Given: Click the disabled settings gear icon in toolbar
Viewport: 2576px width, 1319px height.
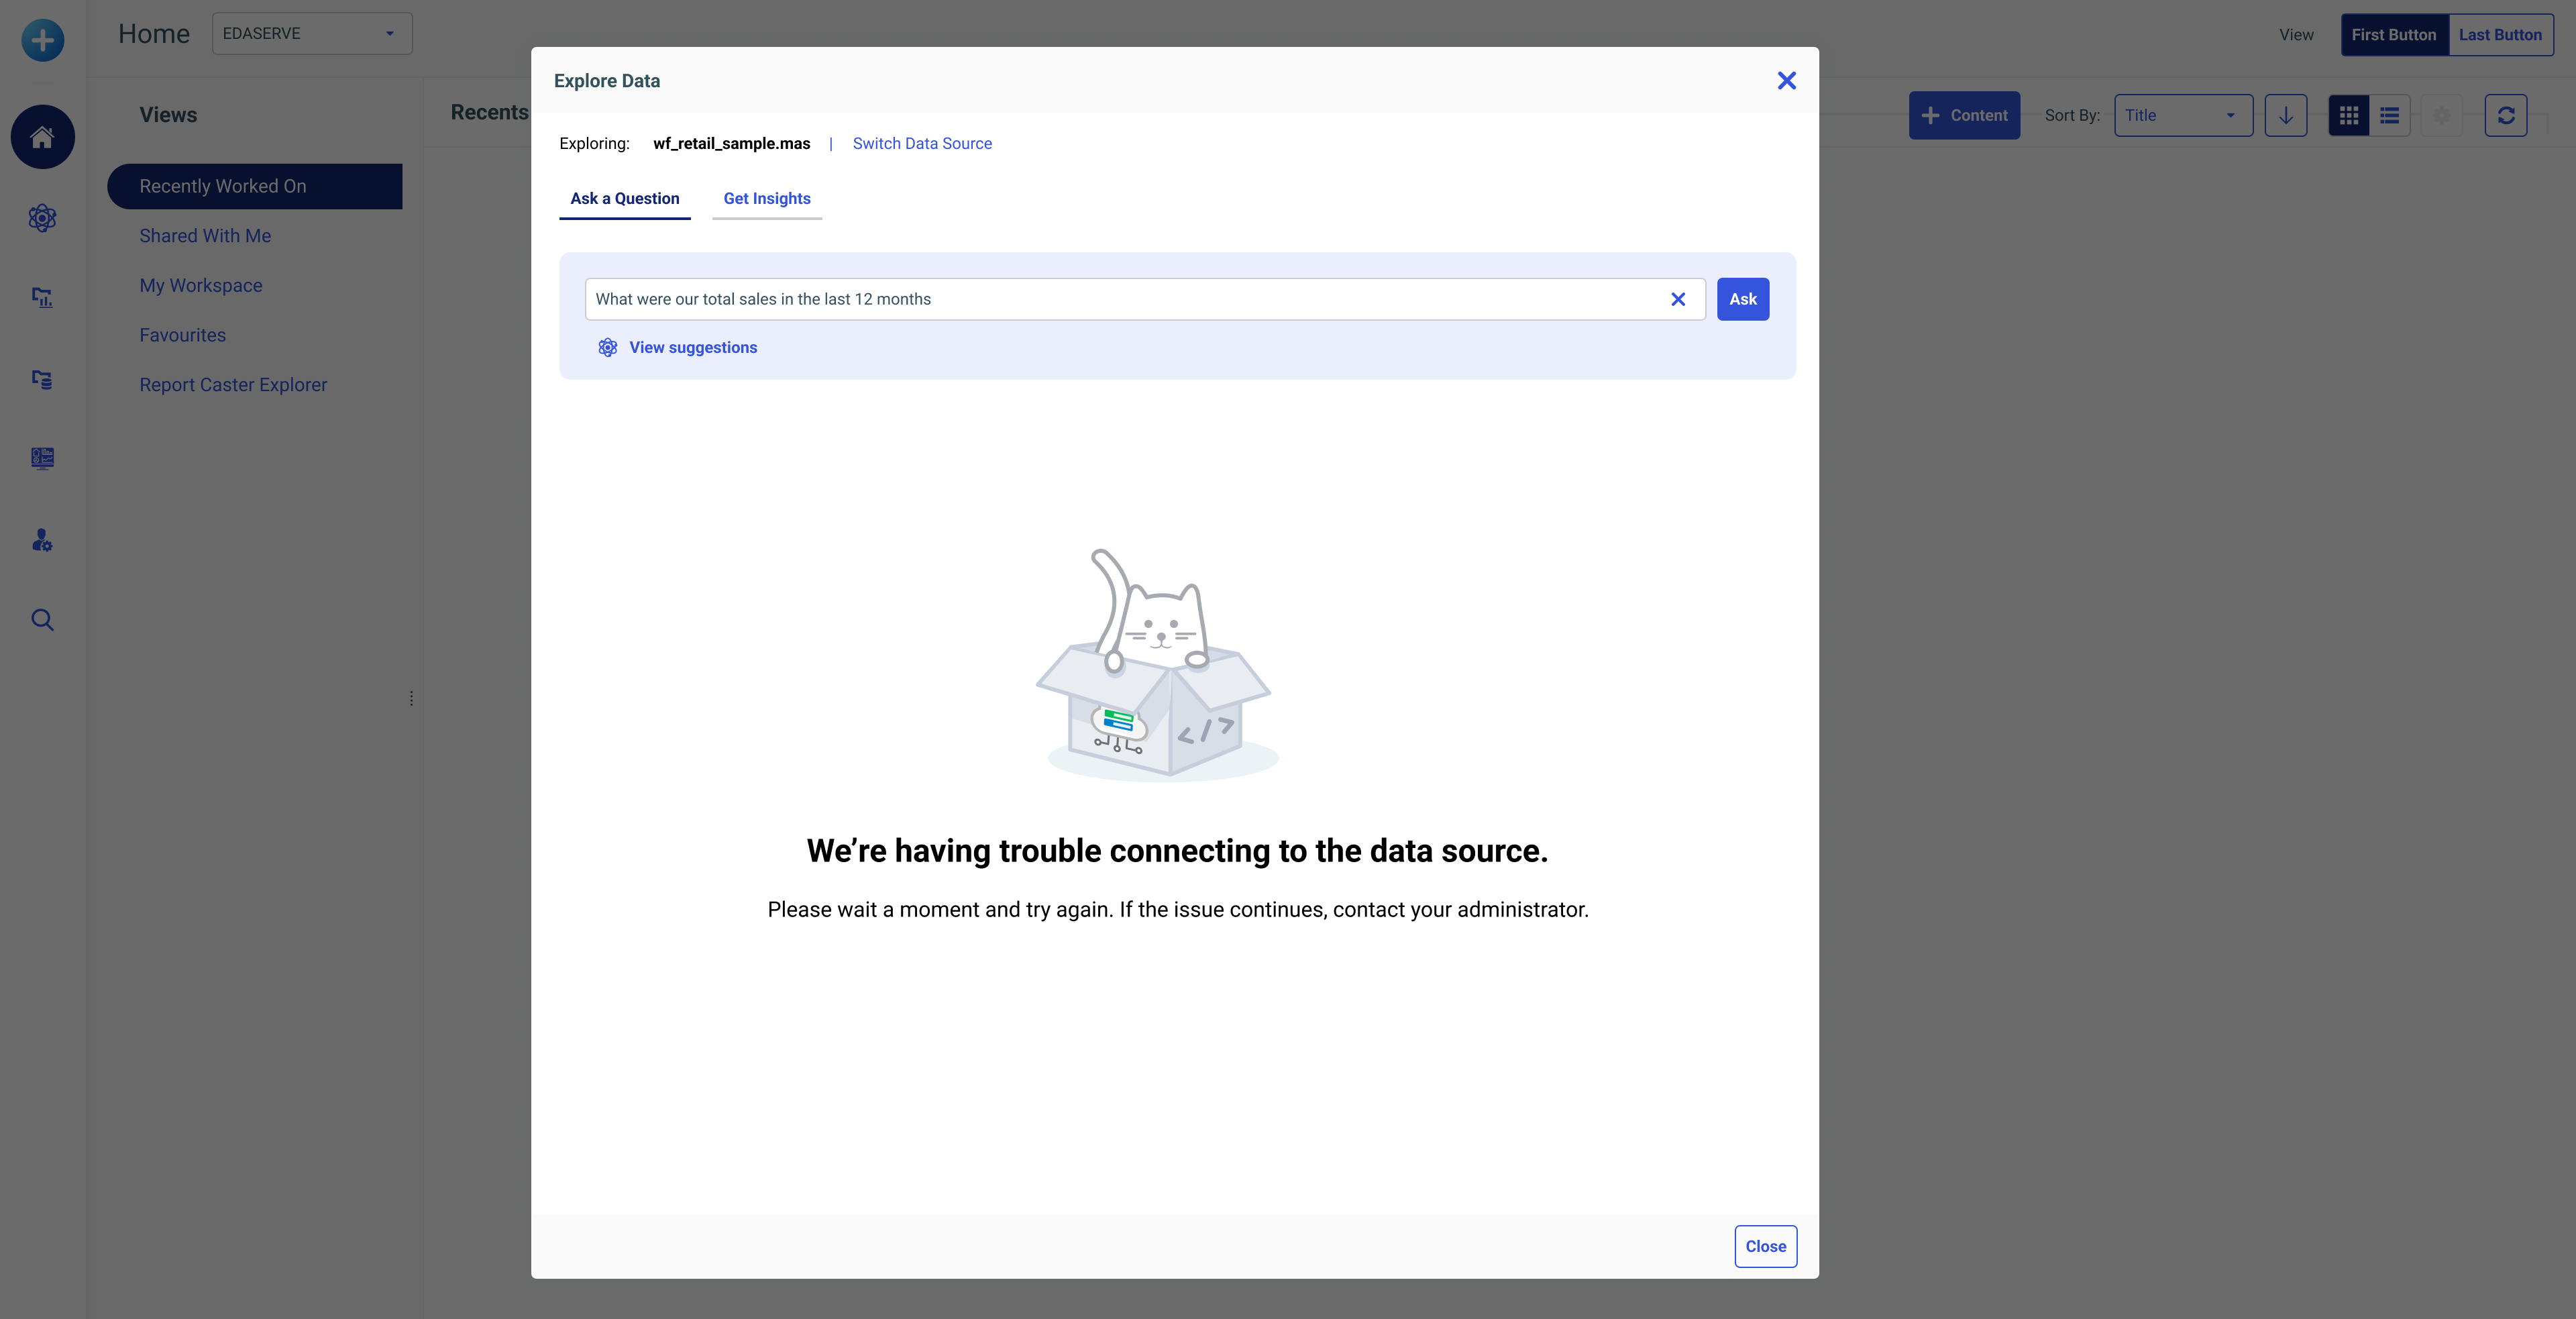Looking at the screenshot, I should coord(2442,115).
